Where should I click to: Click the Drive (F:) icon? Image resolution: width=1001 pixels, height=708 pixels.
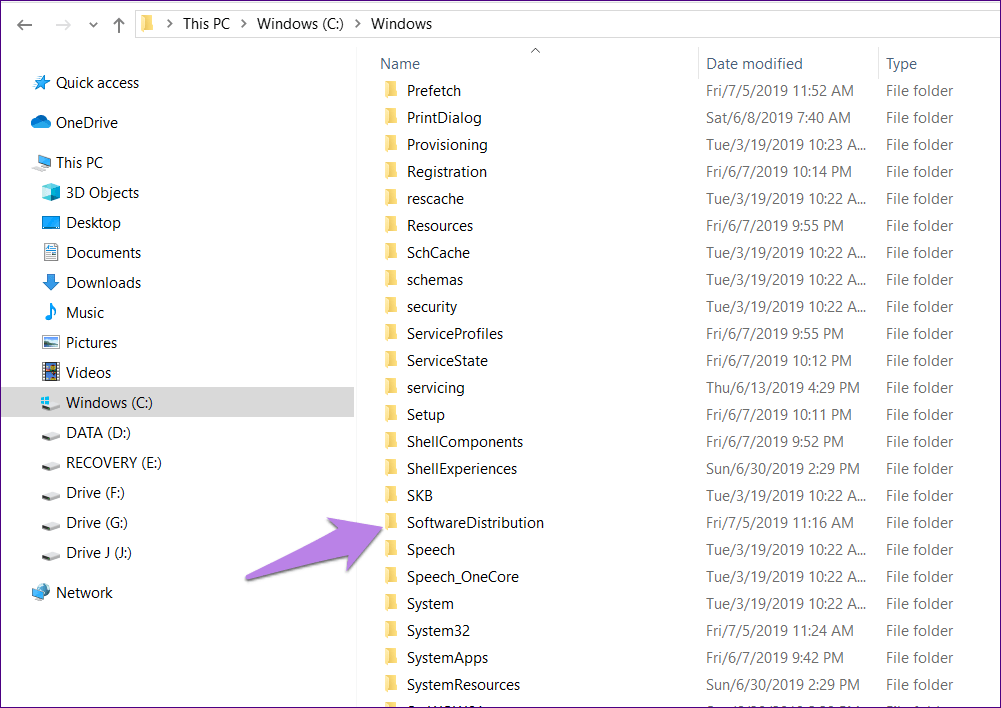[50, 495]
